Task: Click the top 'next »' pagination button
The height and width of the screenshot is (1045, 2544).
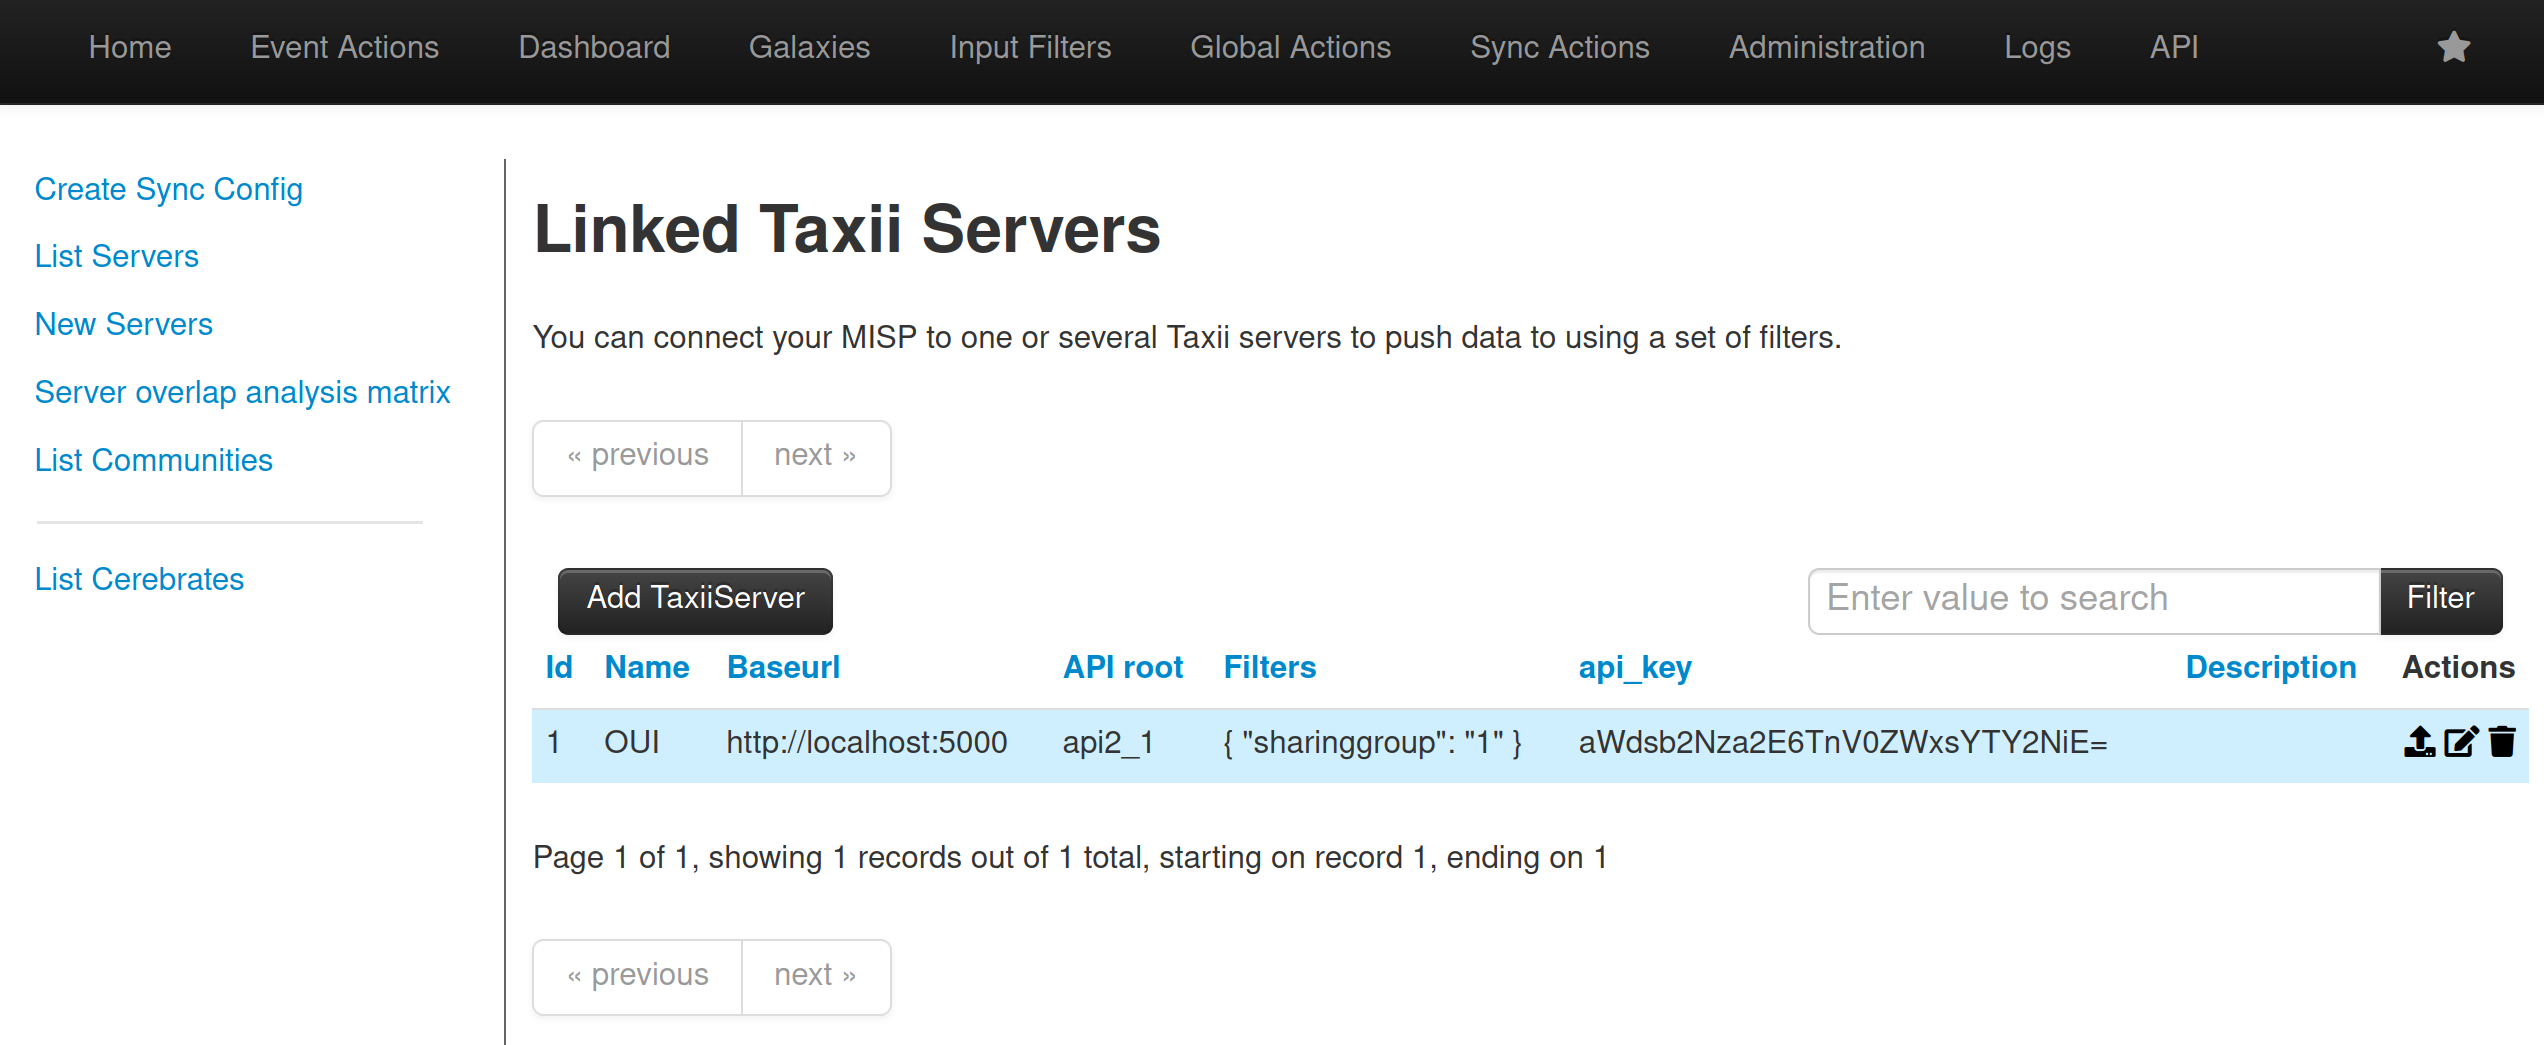Action: click(815, 456)
